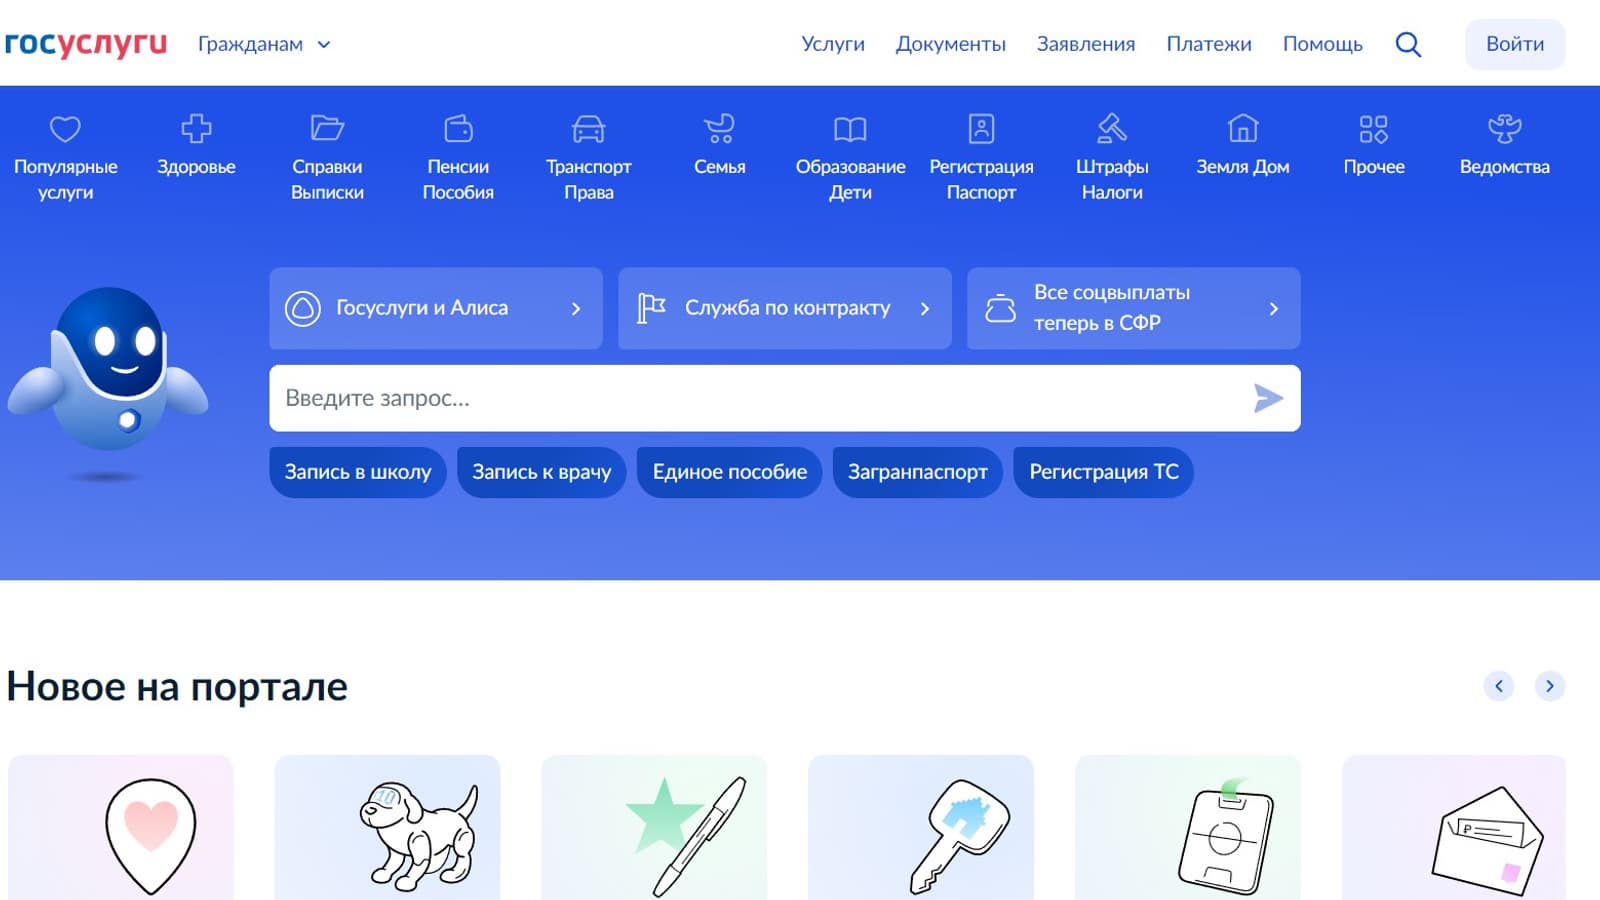Open the news card with robot dog
This screenshot has width=1600, height=900.
coord(387,828)
